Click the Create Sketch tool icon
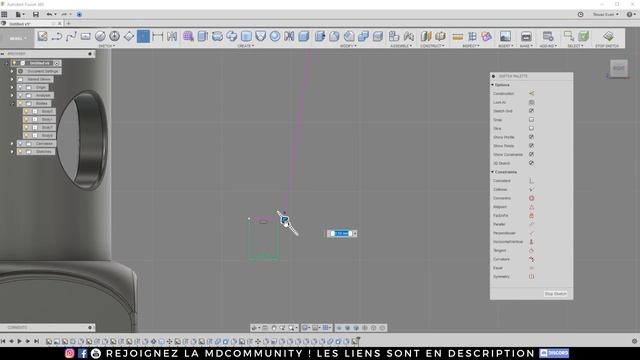640x360 pixels. tap(42, 36)
